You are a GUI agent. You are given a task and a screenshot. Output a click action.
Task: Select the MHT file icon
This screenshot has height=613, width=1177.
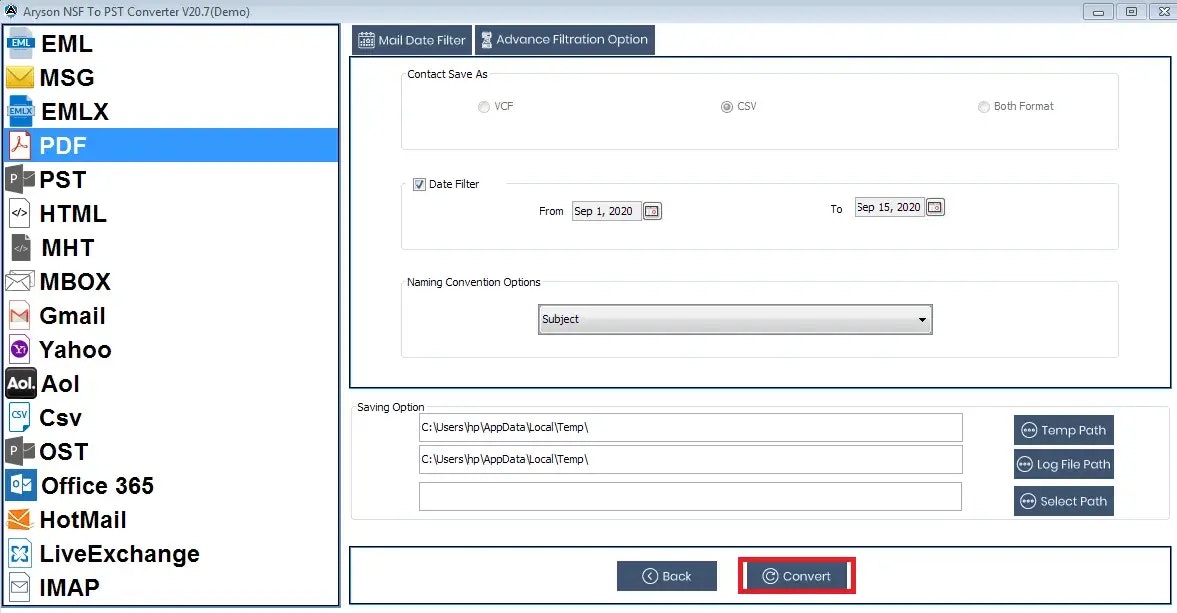(21, 248)
